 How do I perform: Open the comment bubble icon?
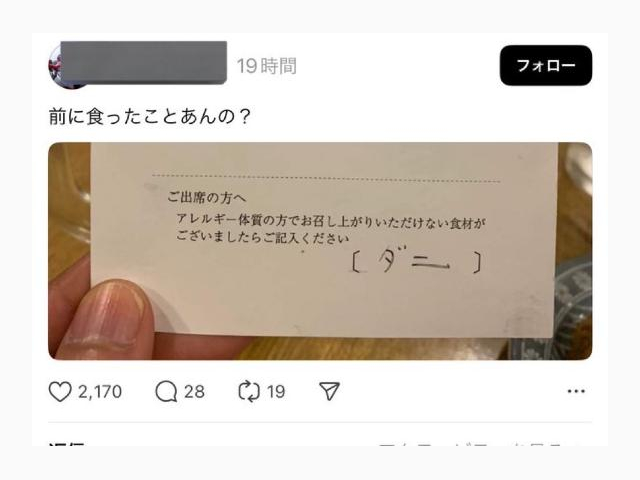166,391
